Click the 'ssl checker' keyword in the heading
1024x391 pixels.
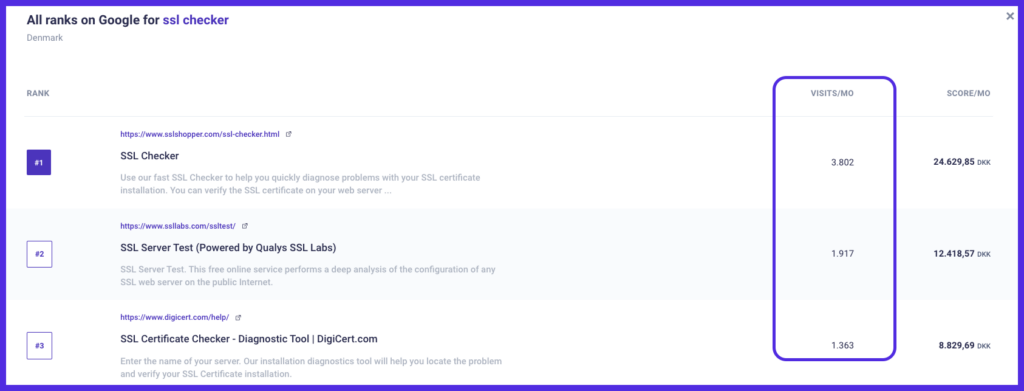point(196,20)
